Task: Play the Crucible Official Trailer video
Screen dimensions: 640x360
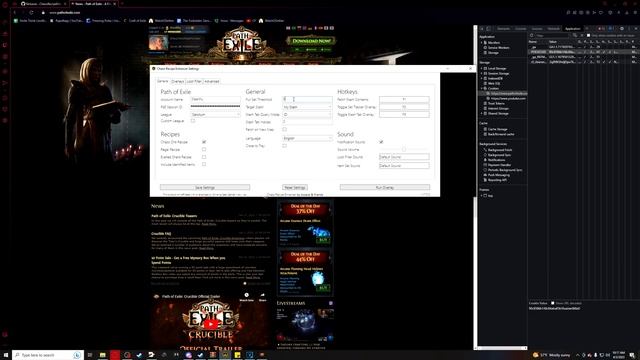Action: click(210, 324)
